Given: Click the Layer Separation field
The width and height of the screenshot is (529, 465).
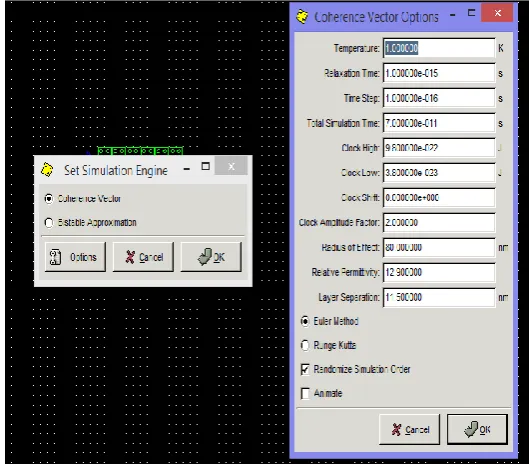Looking at the screenshot, I should [439, 298].
